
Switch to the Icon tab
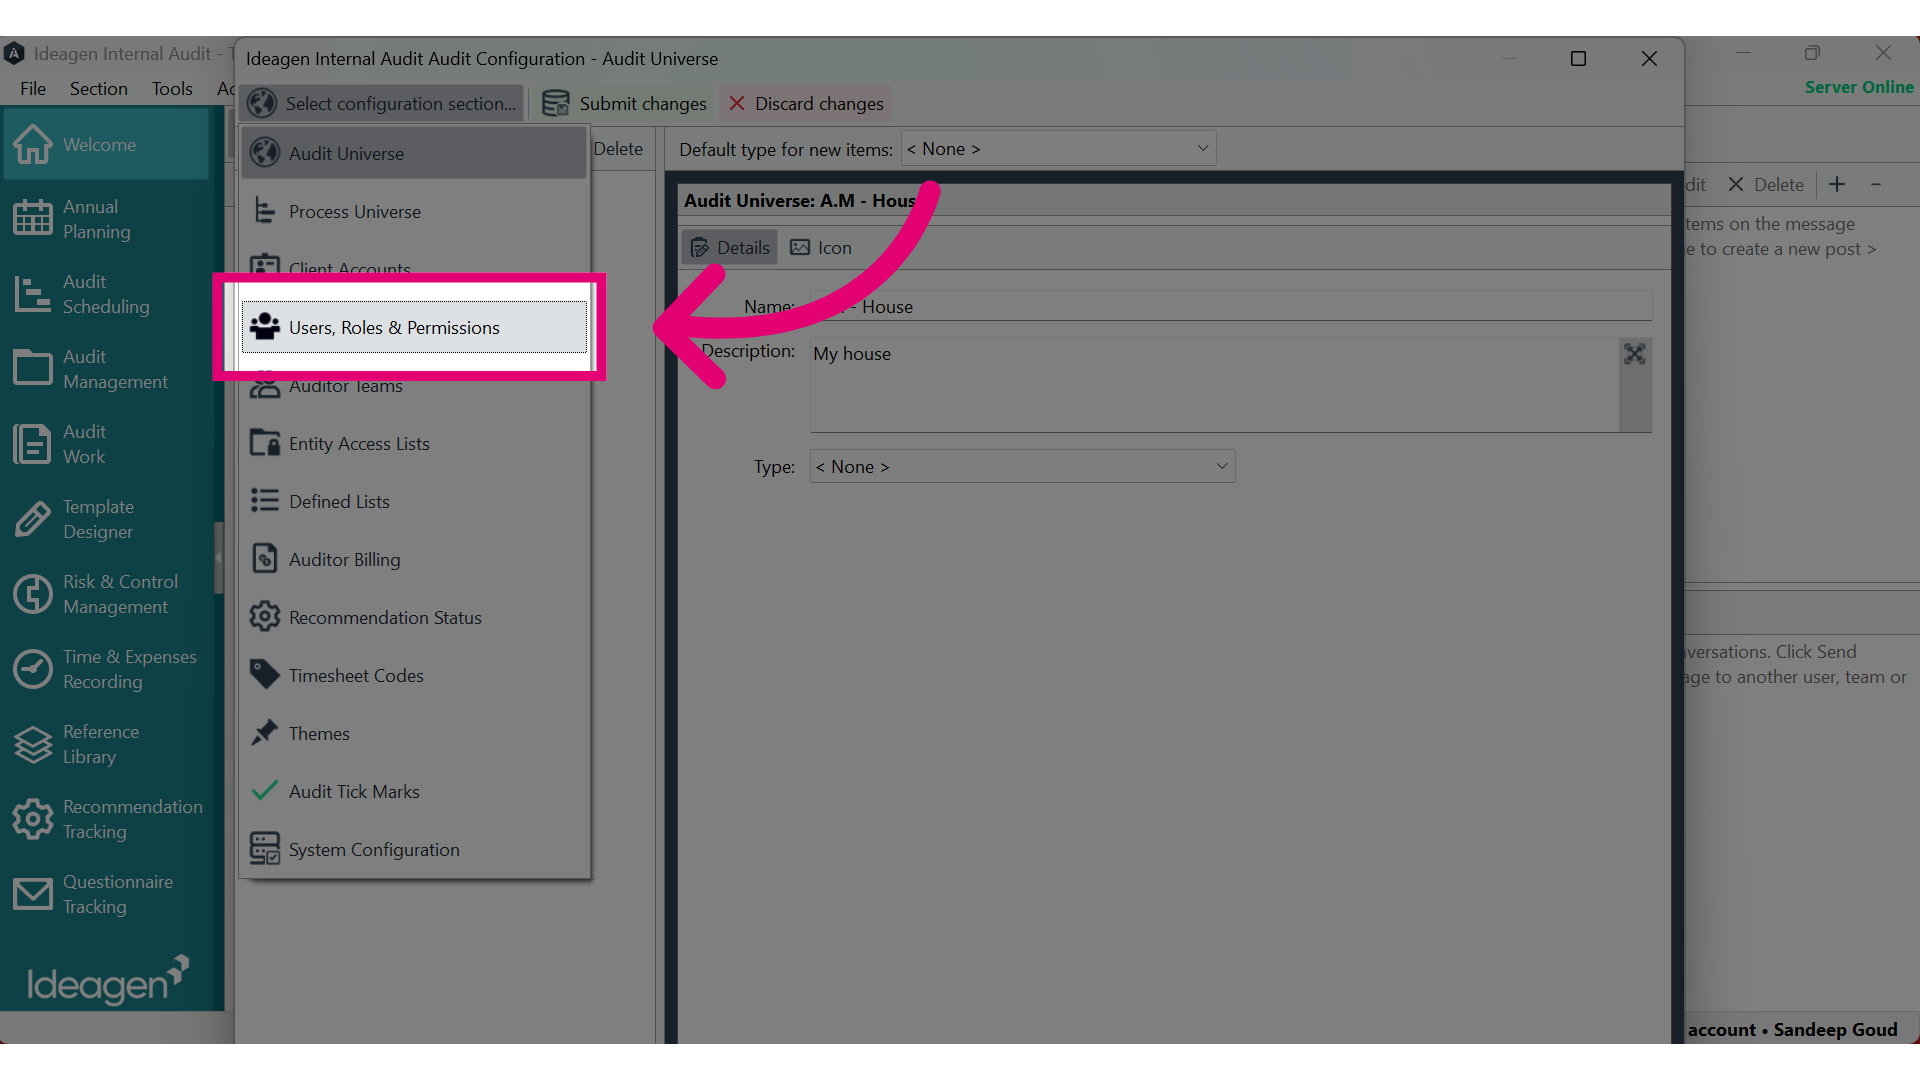click(821, 247)
